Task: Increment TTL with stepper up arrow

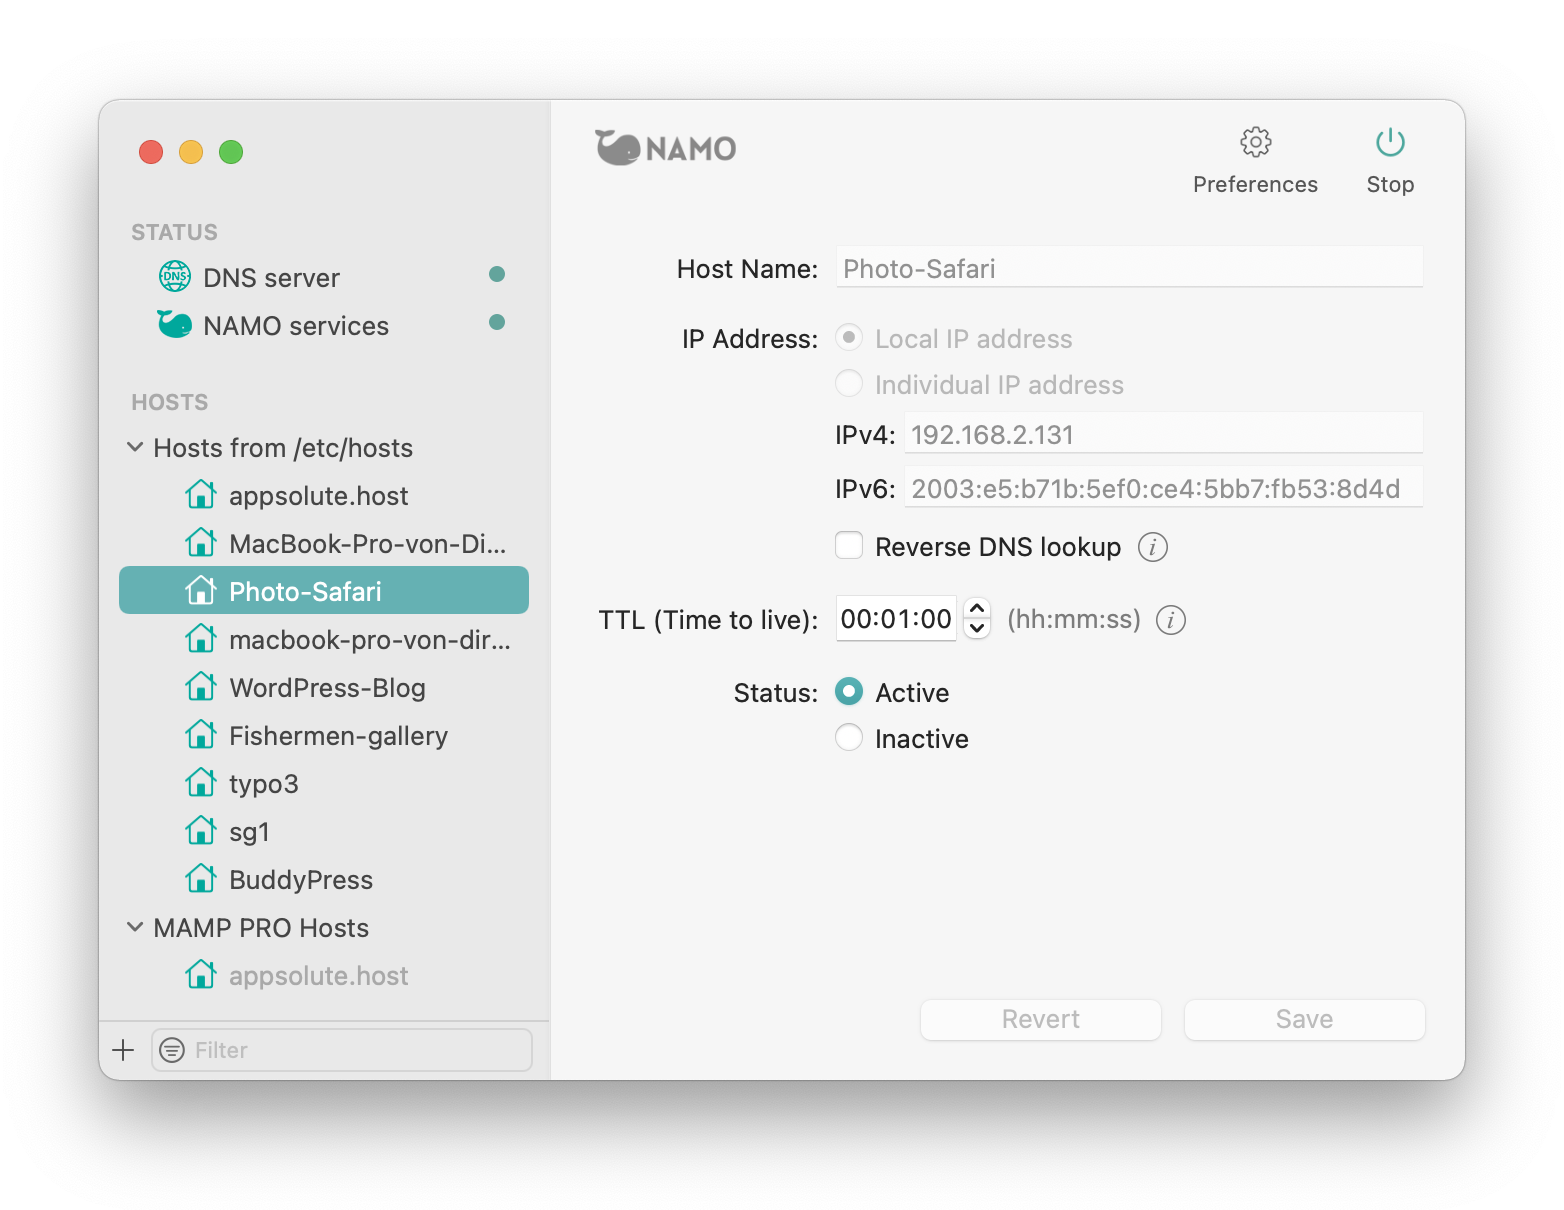Action: 977,608
